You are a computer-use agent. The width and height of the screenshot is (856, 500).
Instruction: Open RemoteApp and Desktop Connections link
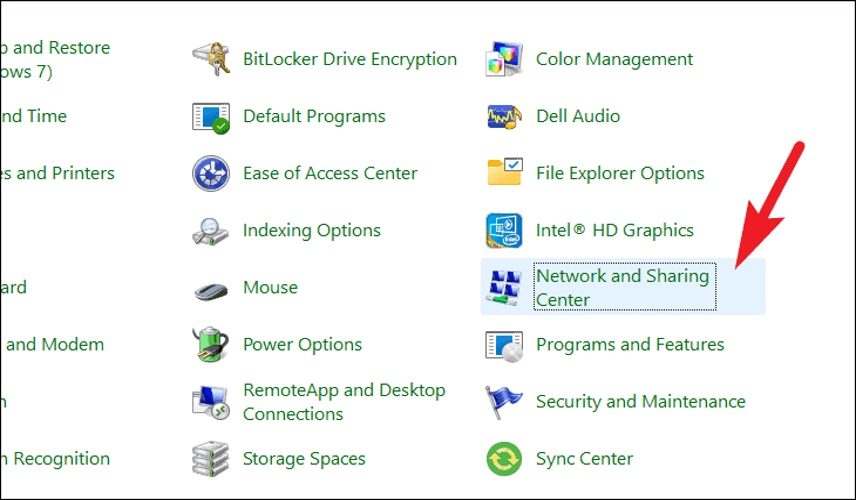[344, 402]
